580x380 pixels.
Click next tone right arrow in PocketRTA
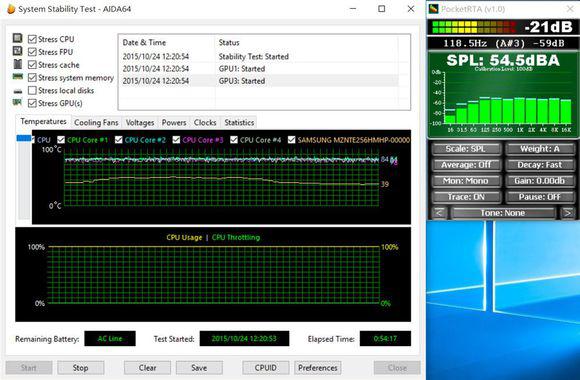point(567,213)
